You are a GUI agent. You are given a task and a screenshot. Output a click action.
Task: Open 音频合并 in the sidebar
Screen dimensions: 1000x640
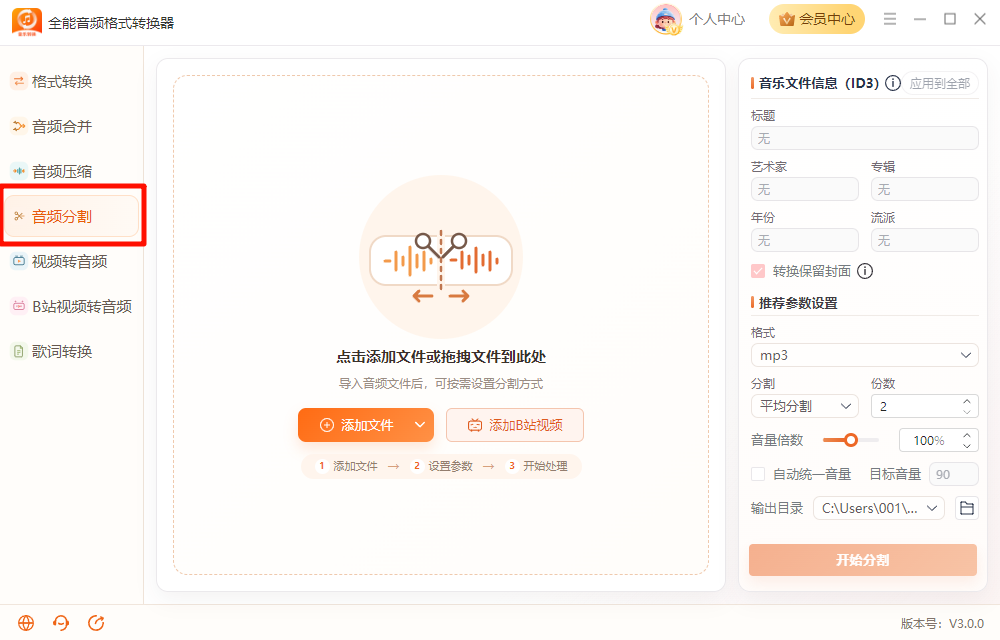tap(61, 127)
